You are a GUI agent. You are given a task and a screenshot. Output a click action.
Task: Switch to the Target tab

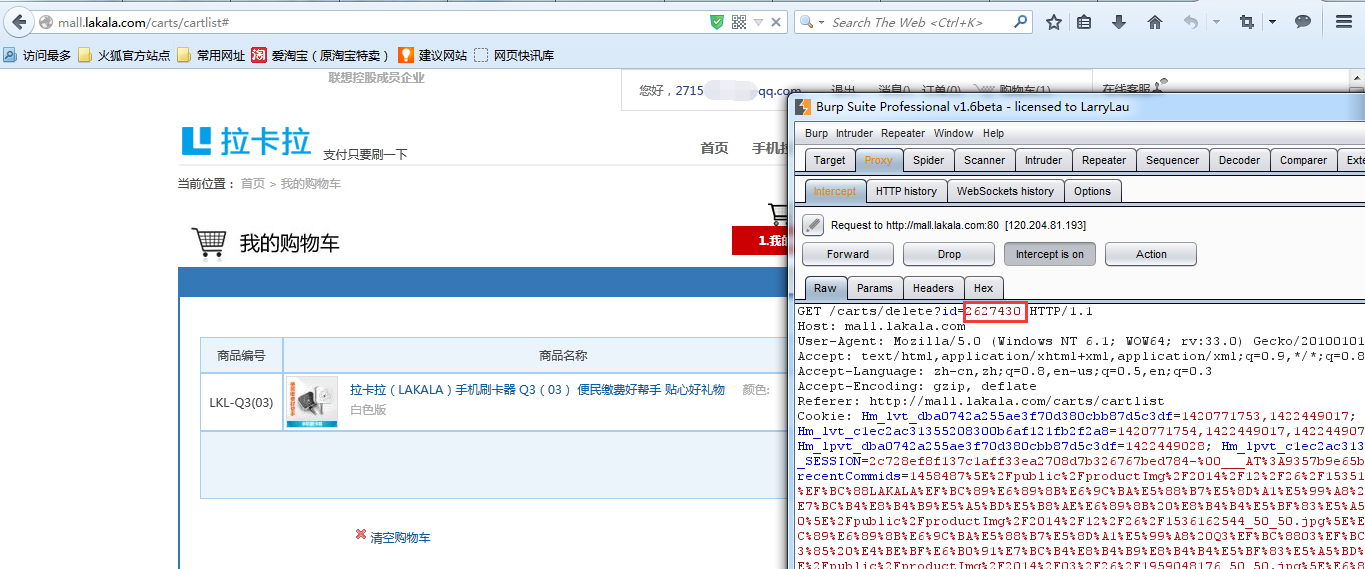pos(829,160)
